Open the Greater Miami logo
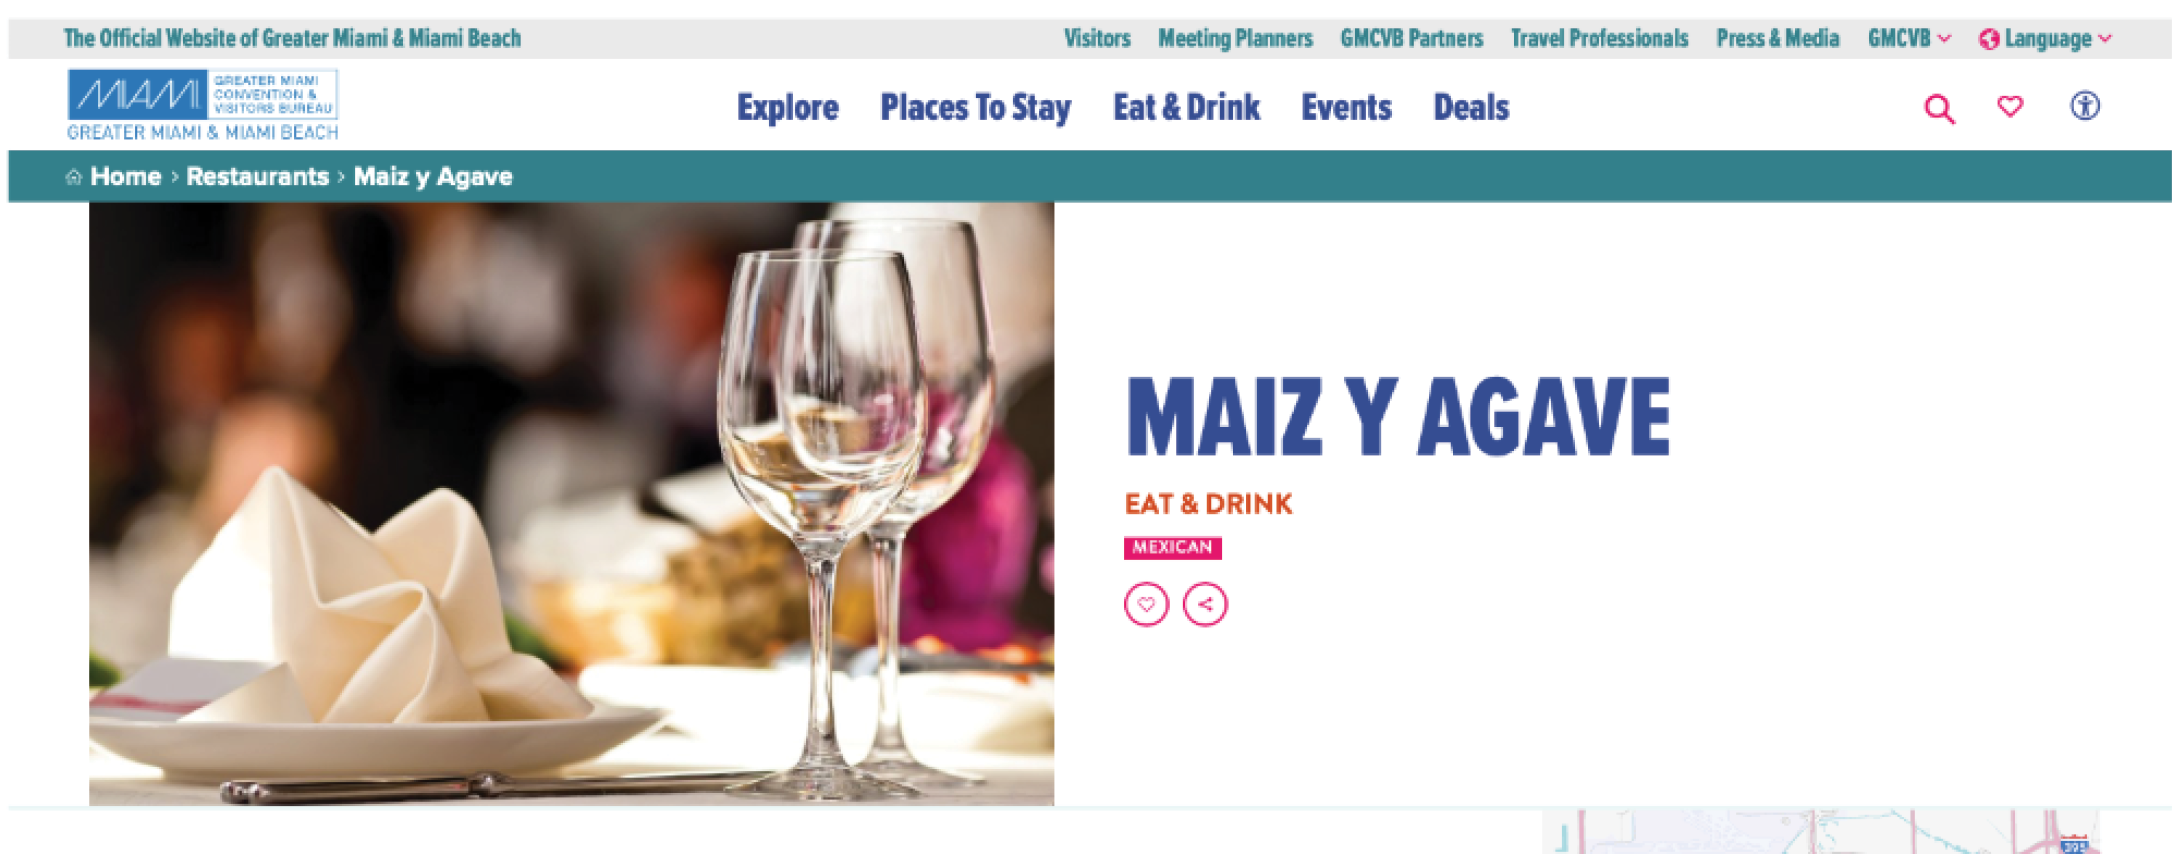The height and width of the screenshot is (854, 2175). click(202, 105)
